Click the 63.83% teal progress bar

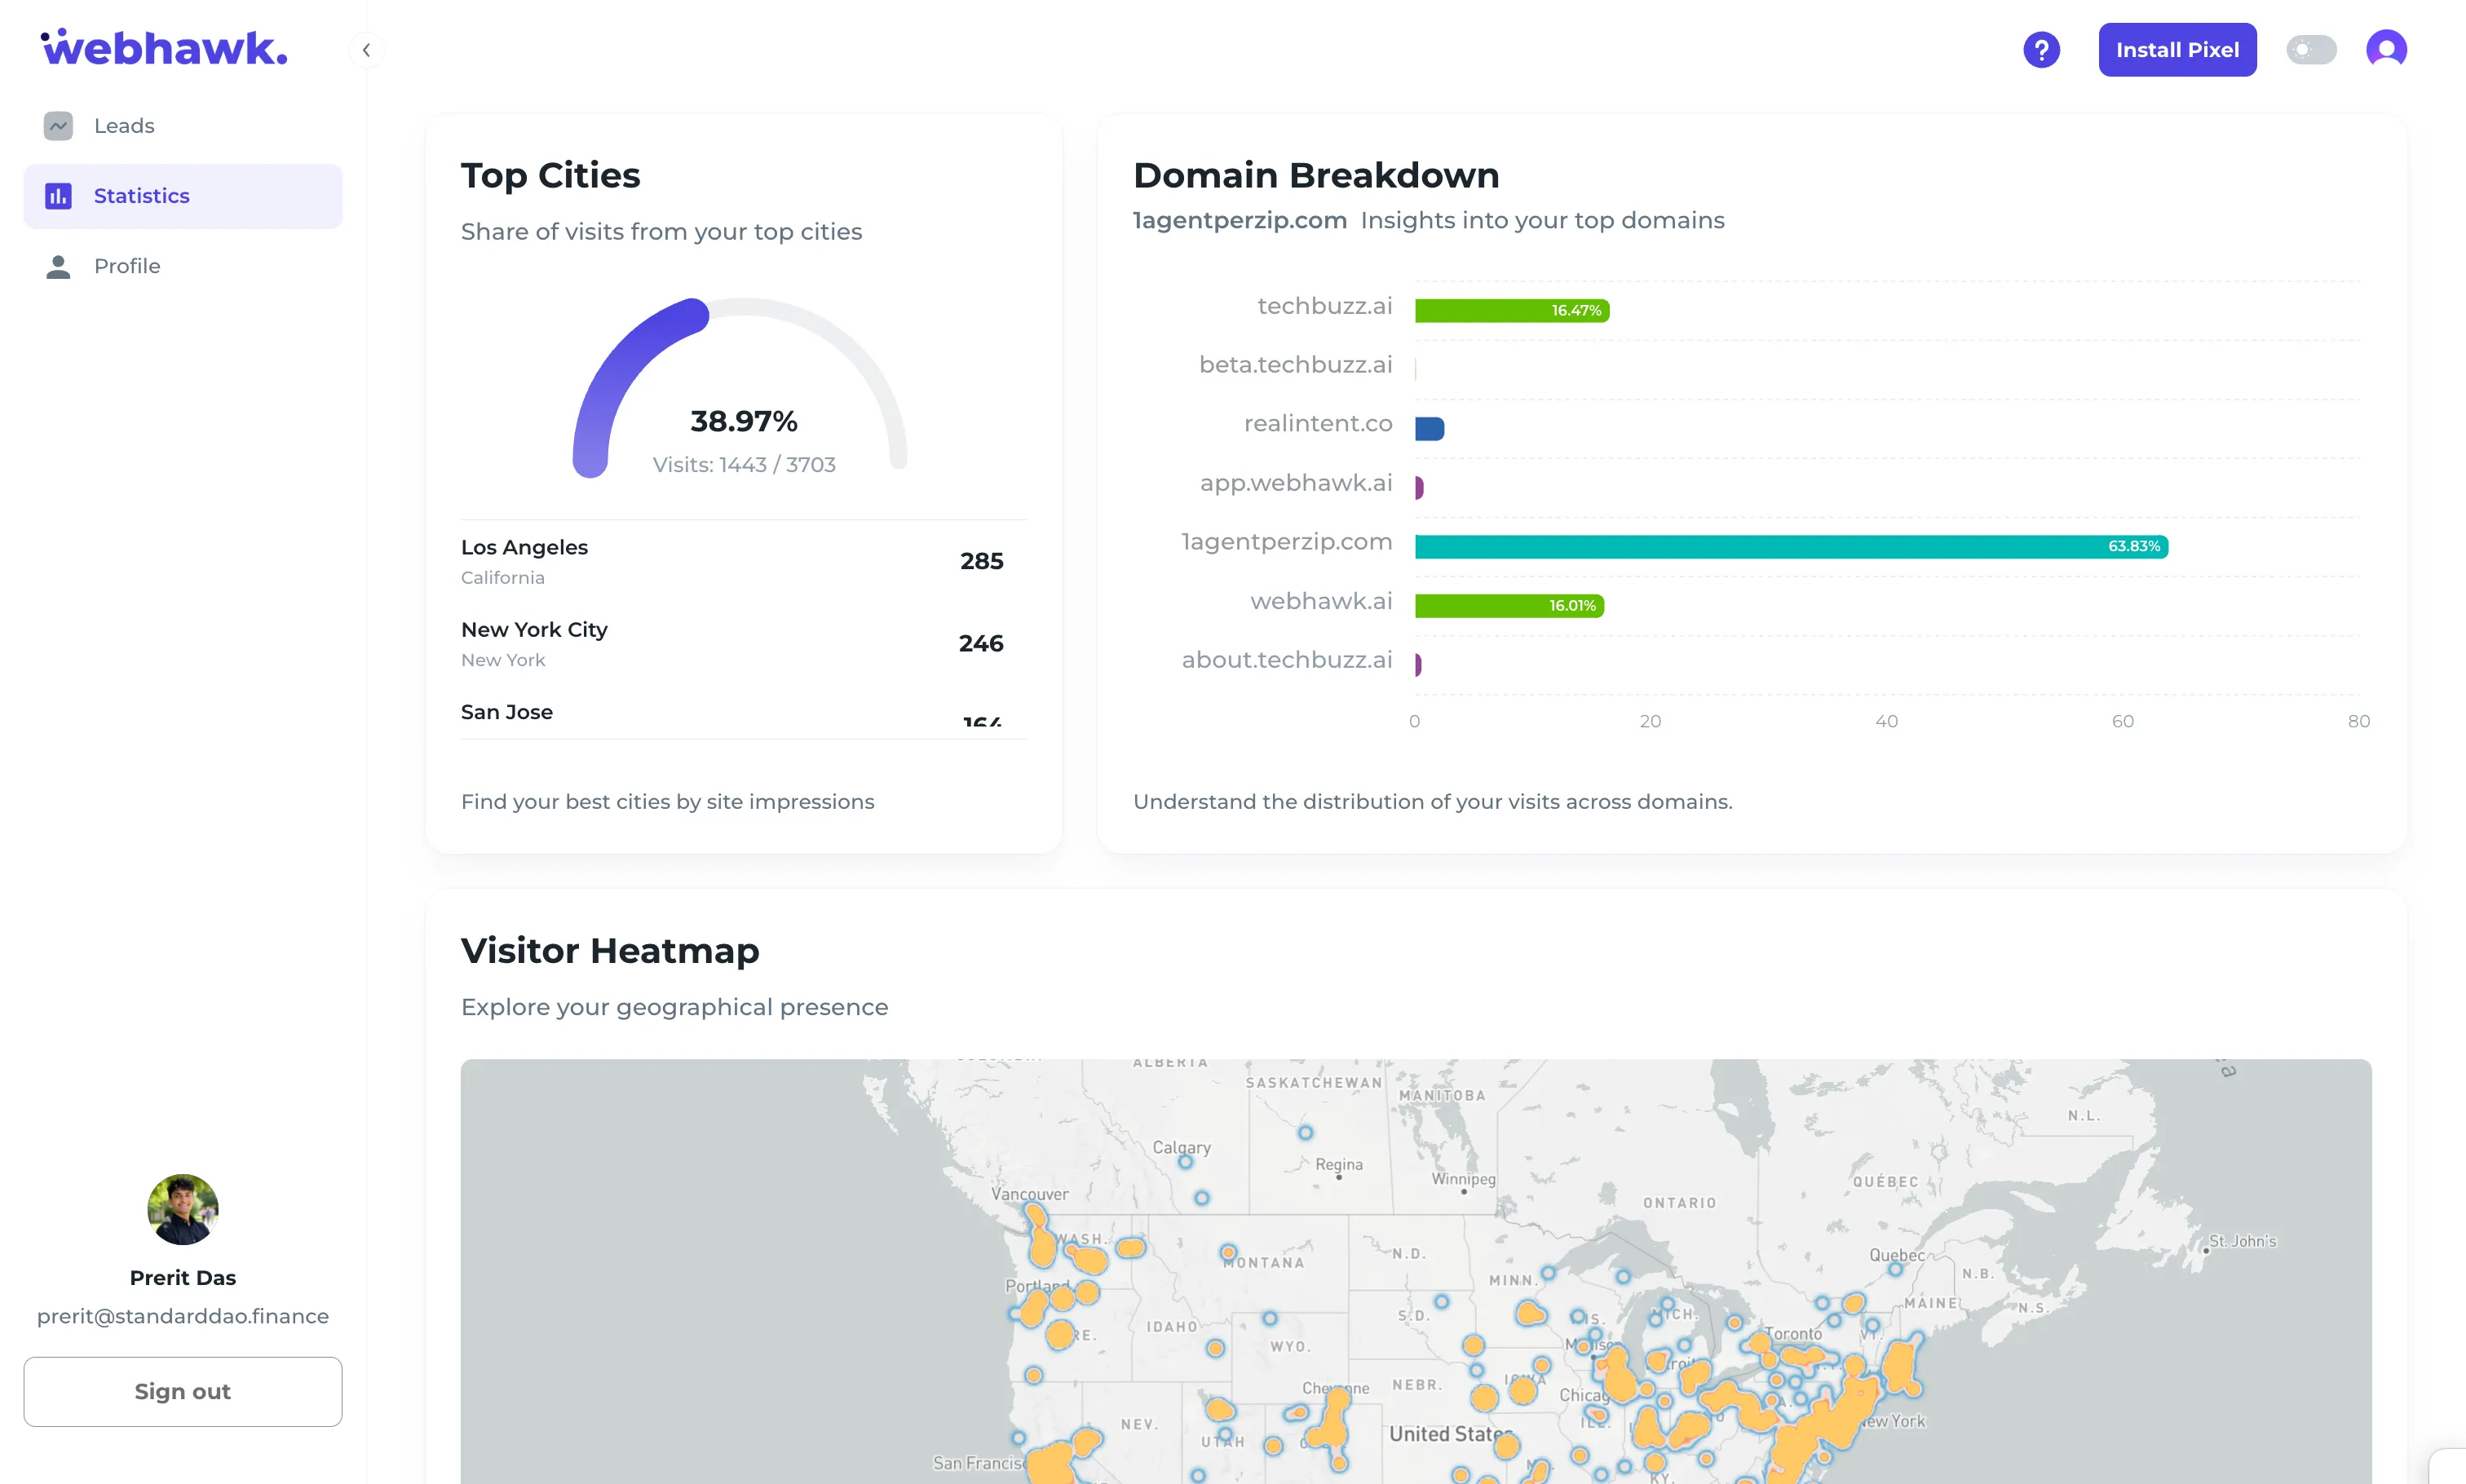(x=1790, y=546)
